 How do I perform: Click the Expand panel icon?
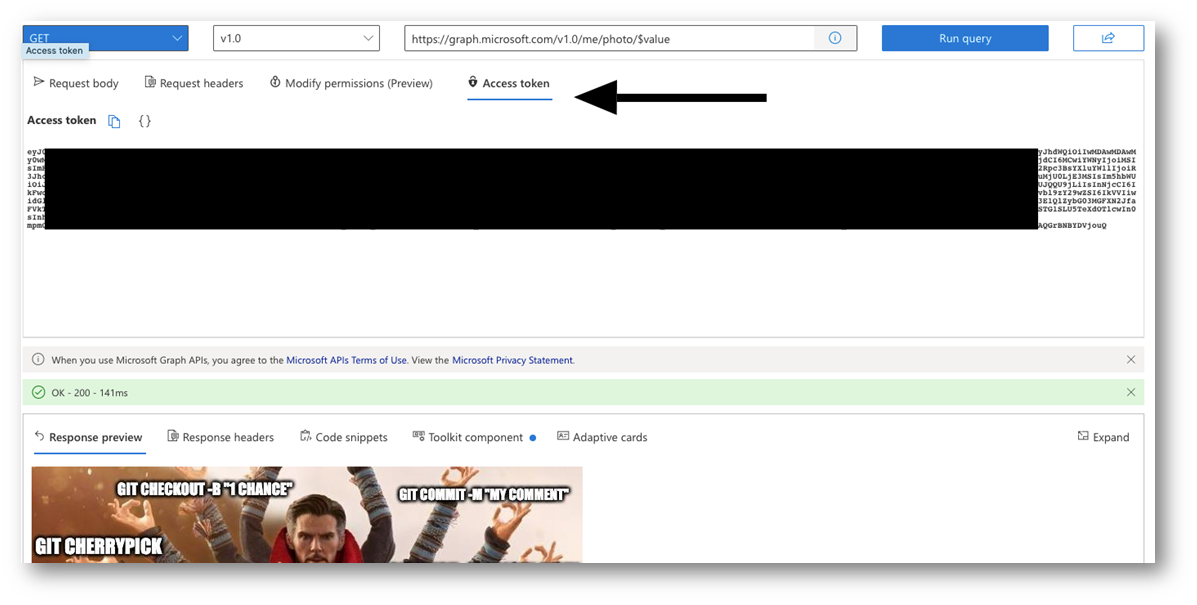pyautogui.click(x=1083, y=436)
